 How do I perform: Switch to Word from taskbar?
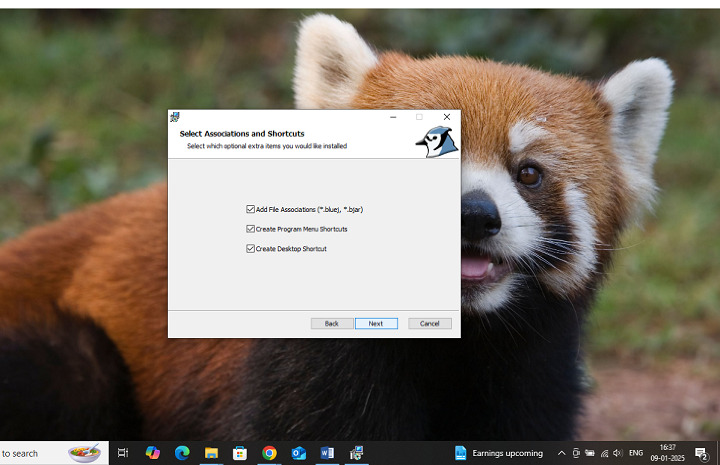pyautogui.click(x=327, y=454)
